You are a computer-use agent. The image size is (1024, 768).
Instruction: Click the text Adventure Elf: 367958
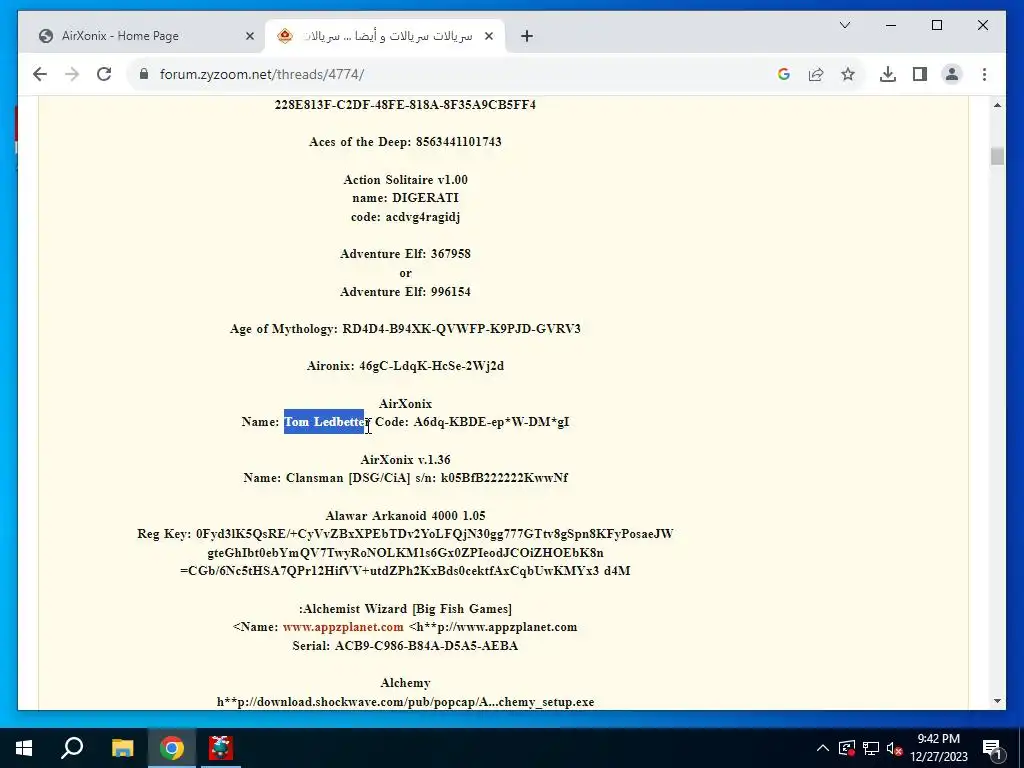(x=405, y=254)
